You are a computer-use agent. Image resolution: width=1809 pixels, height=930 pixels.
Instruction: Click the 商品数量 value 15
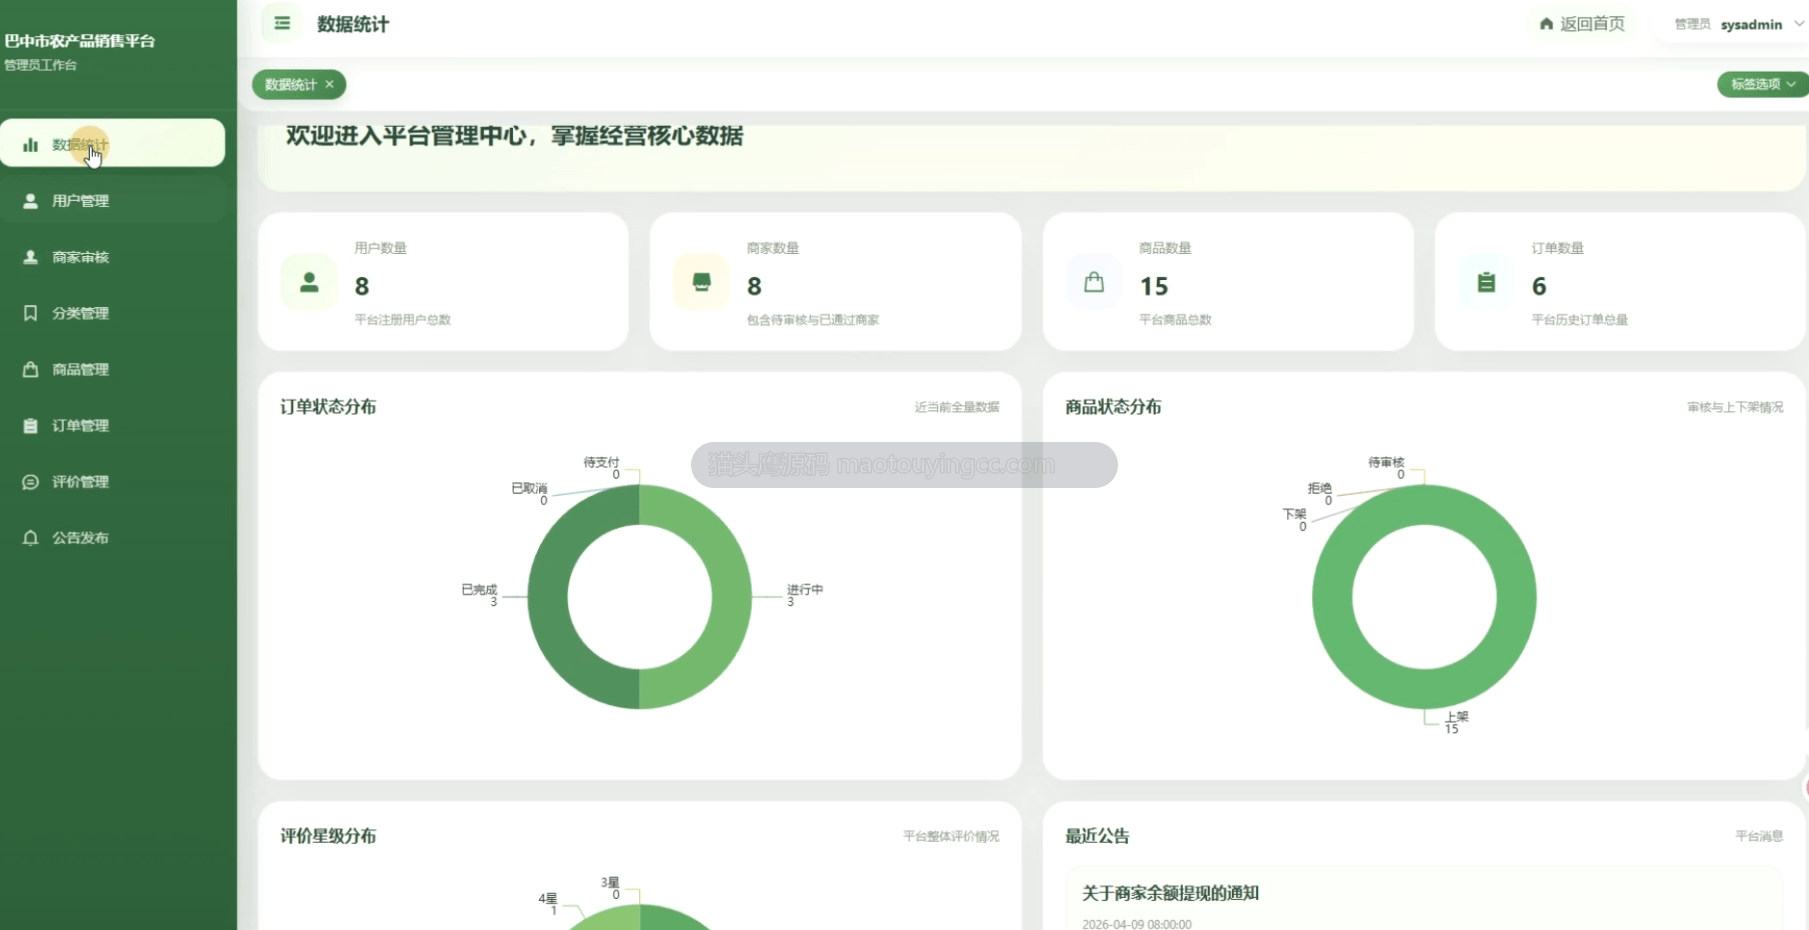[1154, 287]
